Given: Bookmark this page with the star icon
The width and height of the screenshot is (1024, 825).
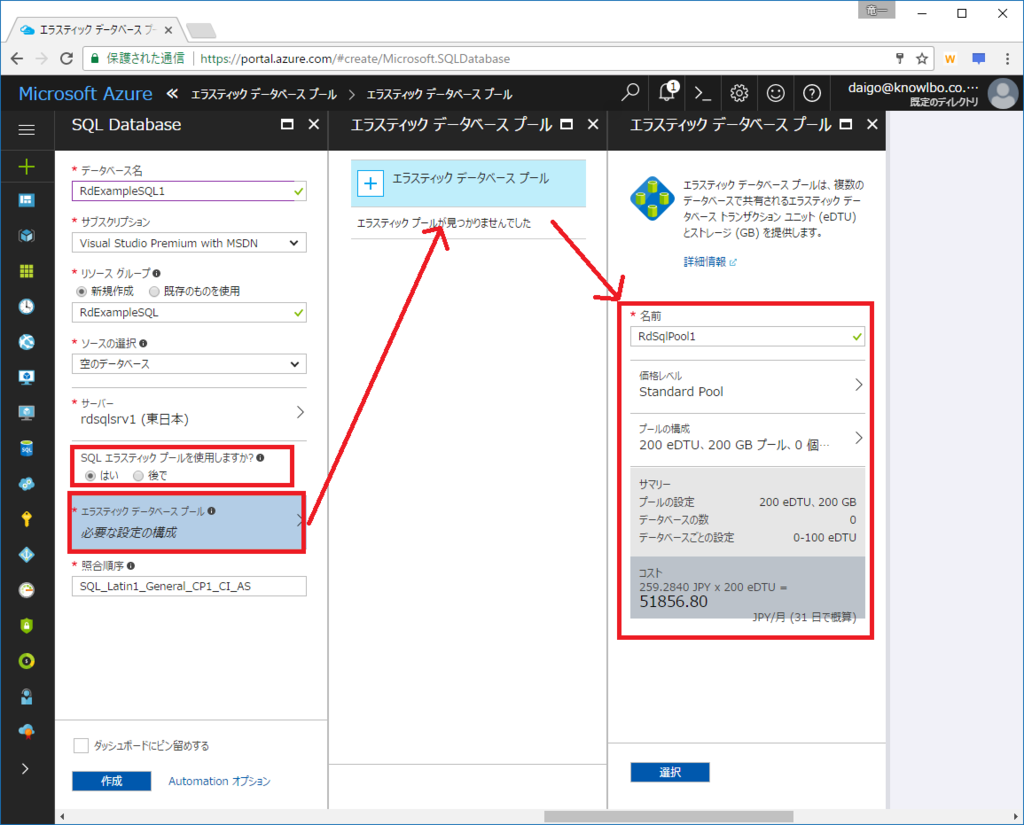Looking at the screenshot, I should click(x=921, y=59).
